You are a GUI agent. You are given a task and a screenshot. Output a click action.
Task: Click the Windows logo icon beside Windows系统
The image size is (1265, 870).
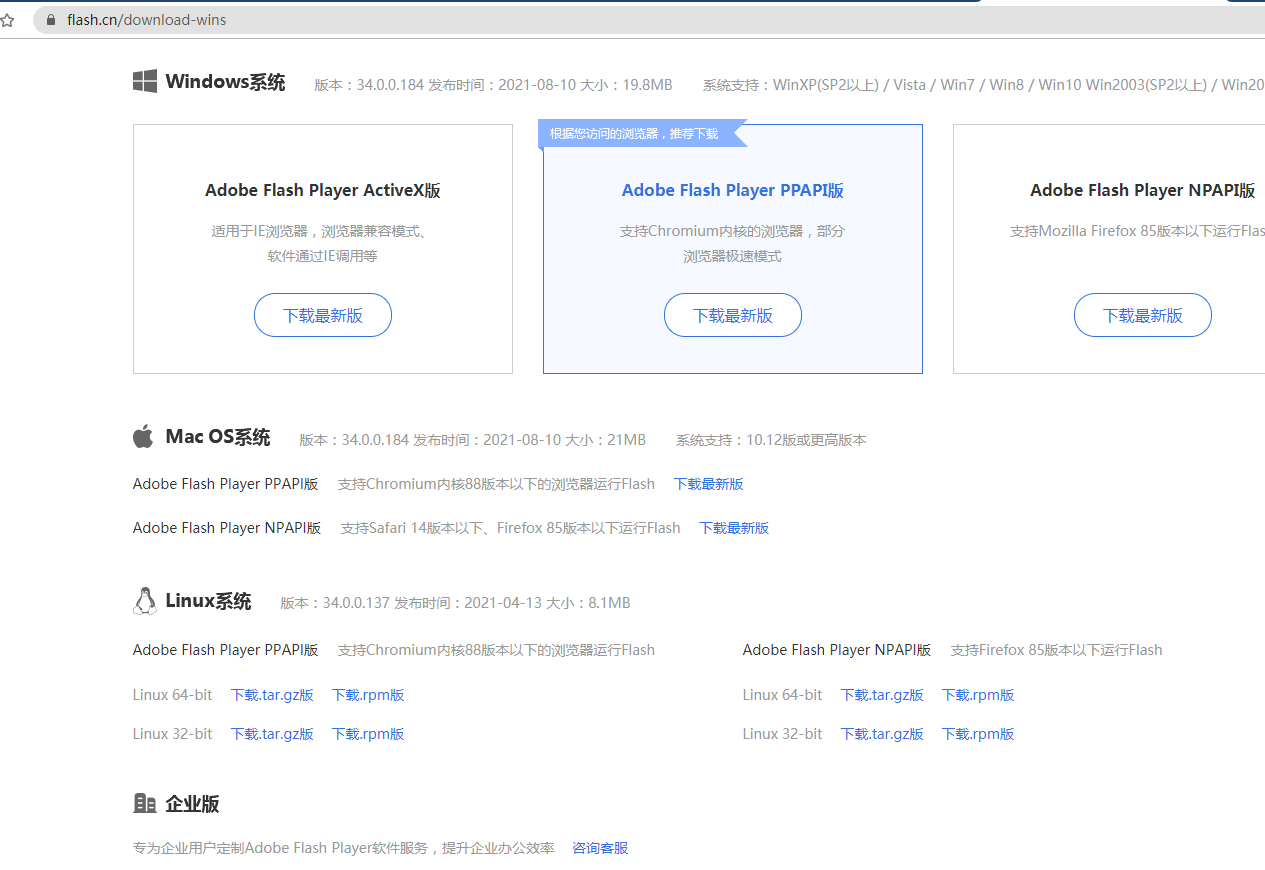[x=145, y=81]
